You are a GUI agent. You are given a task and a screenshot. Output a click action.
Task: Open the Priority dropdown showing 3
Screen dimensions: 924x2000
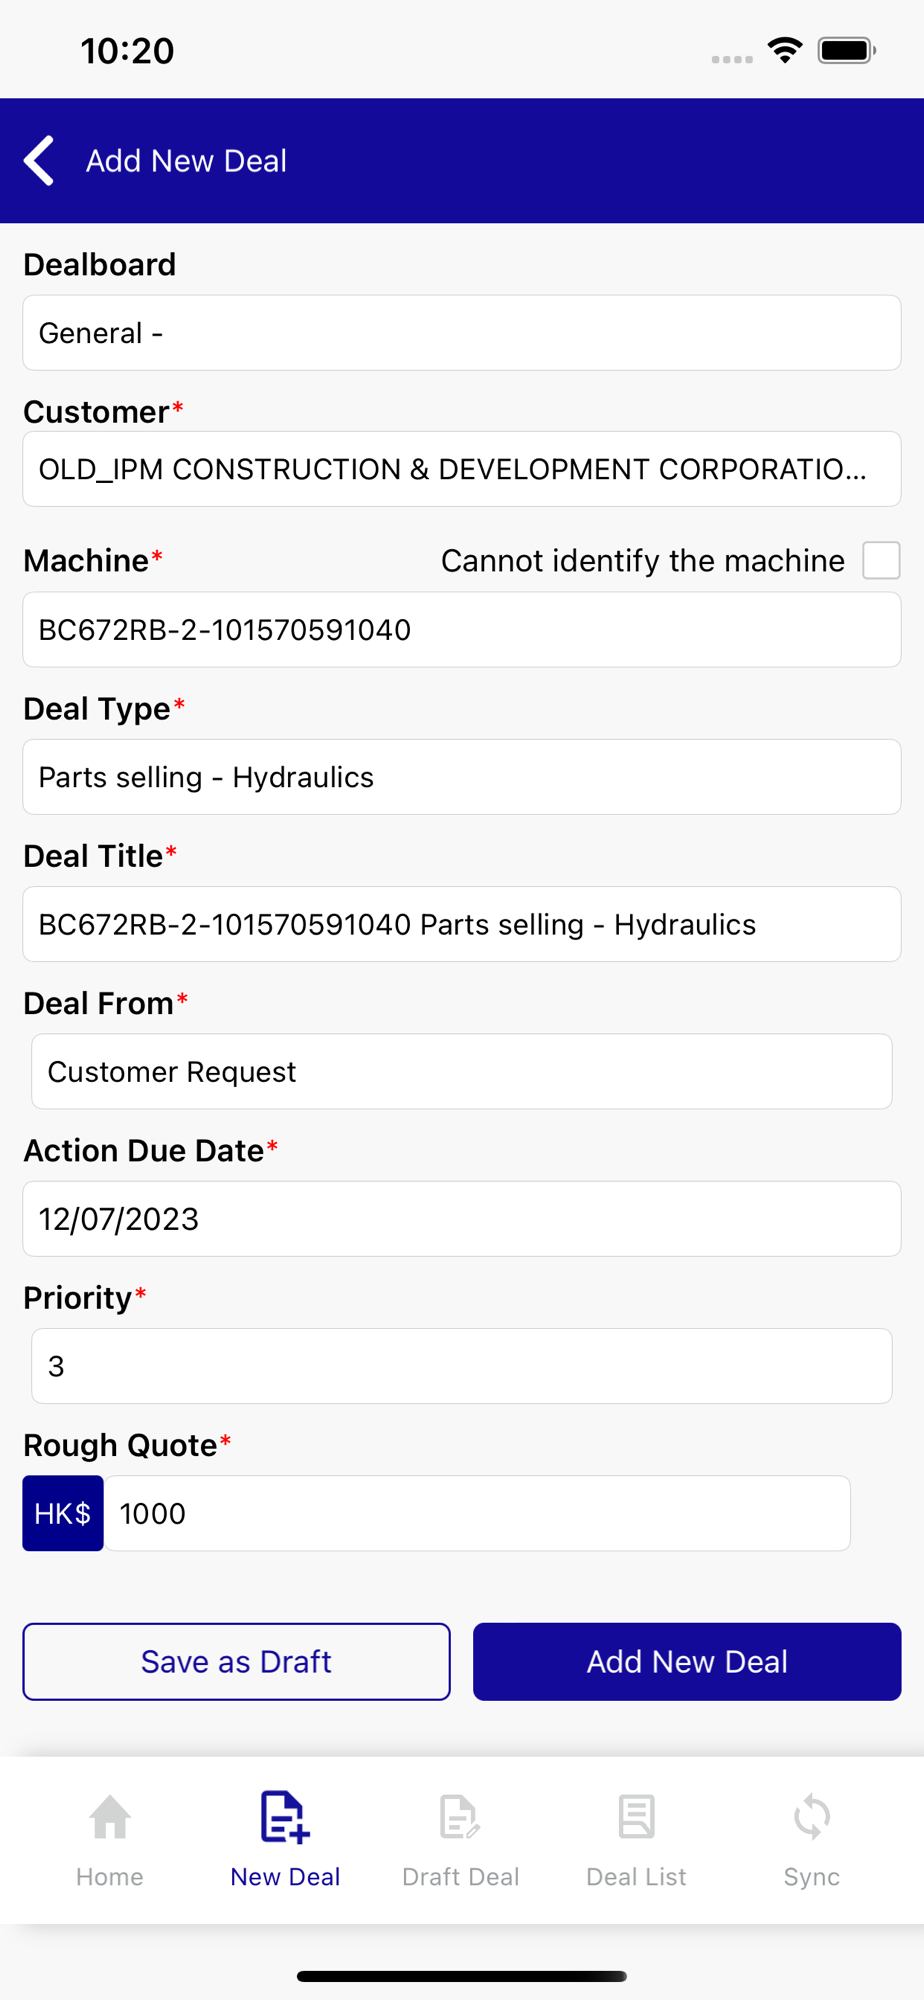(x=462, y=1366)
